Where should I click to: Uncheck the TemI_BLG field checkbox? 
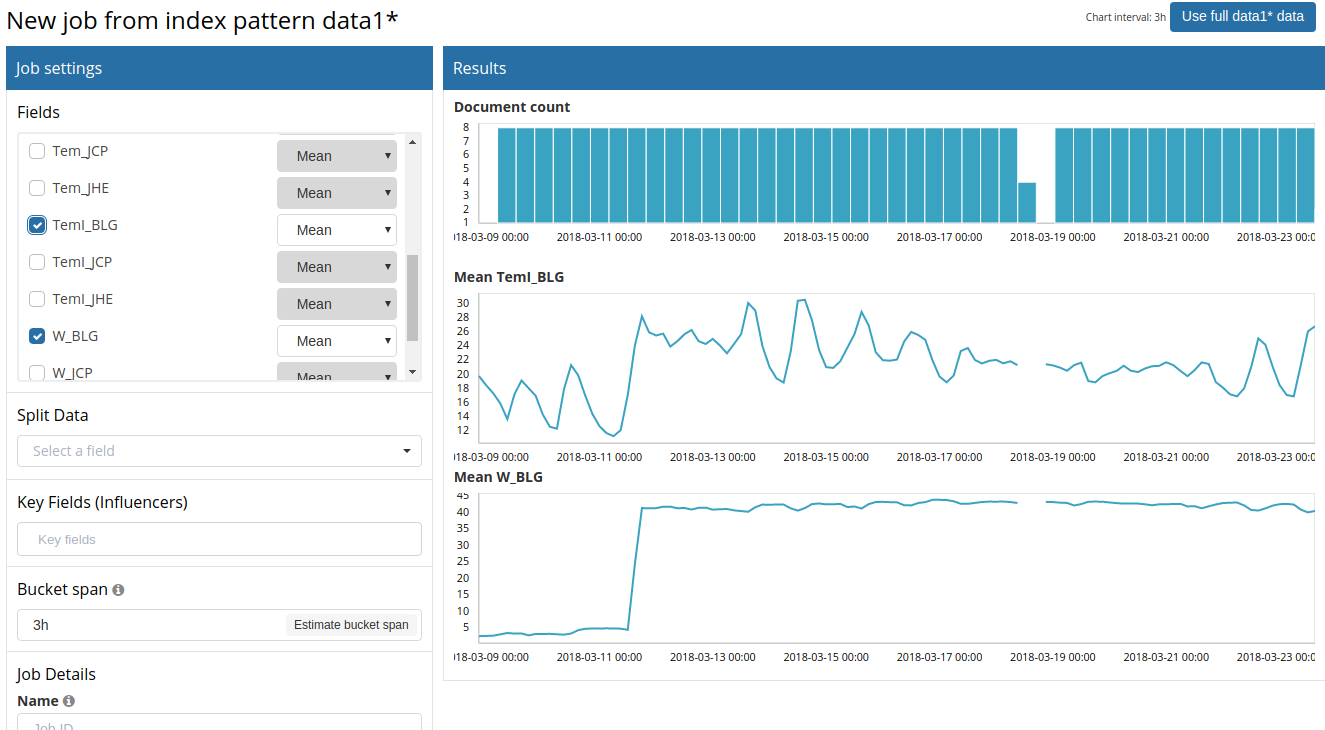pyautogui.click(x=37, y=225)
